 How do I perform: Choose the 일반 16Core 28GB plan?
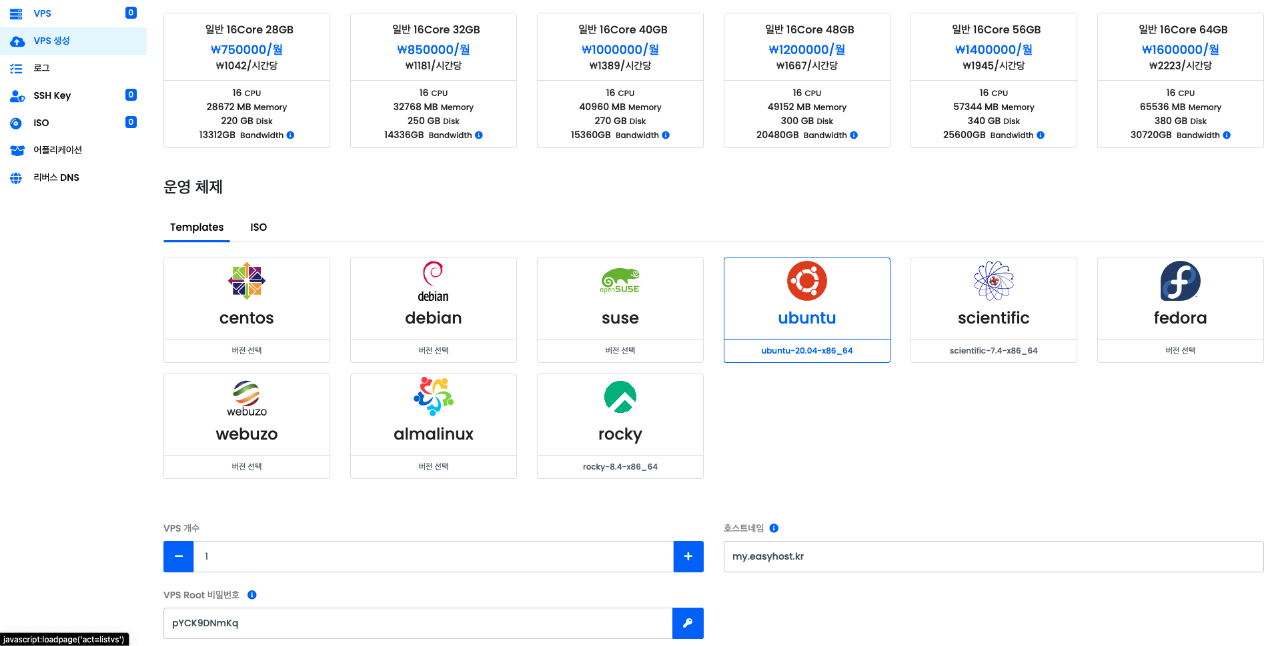246,80
